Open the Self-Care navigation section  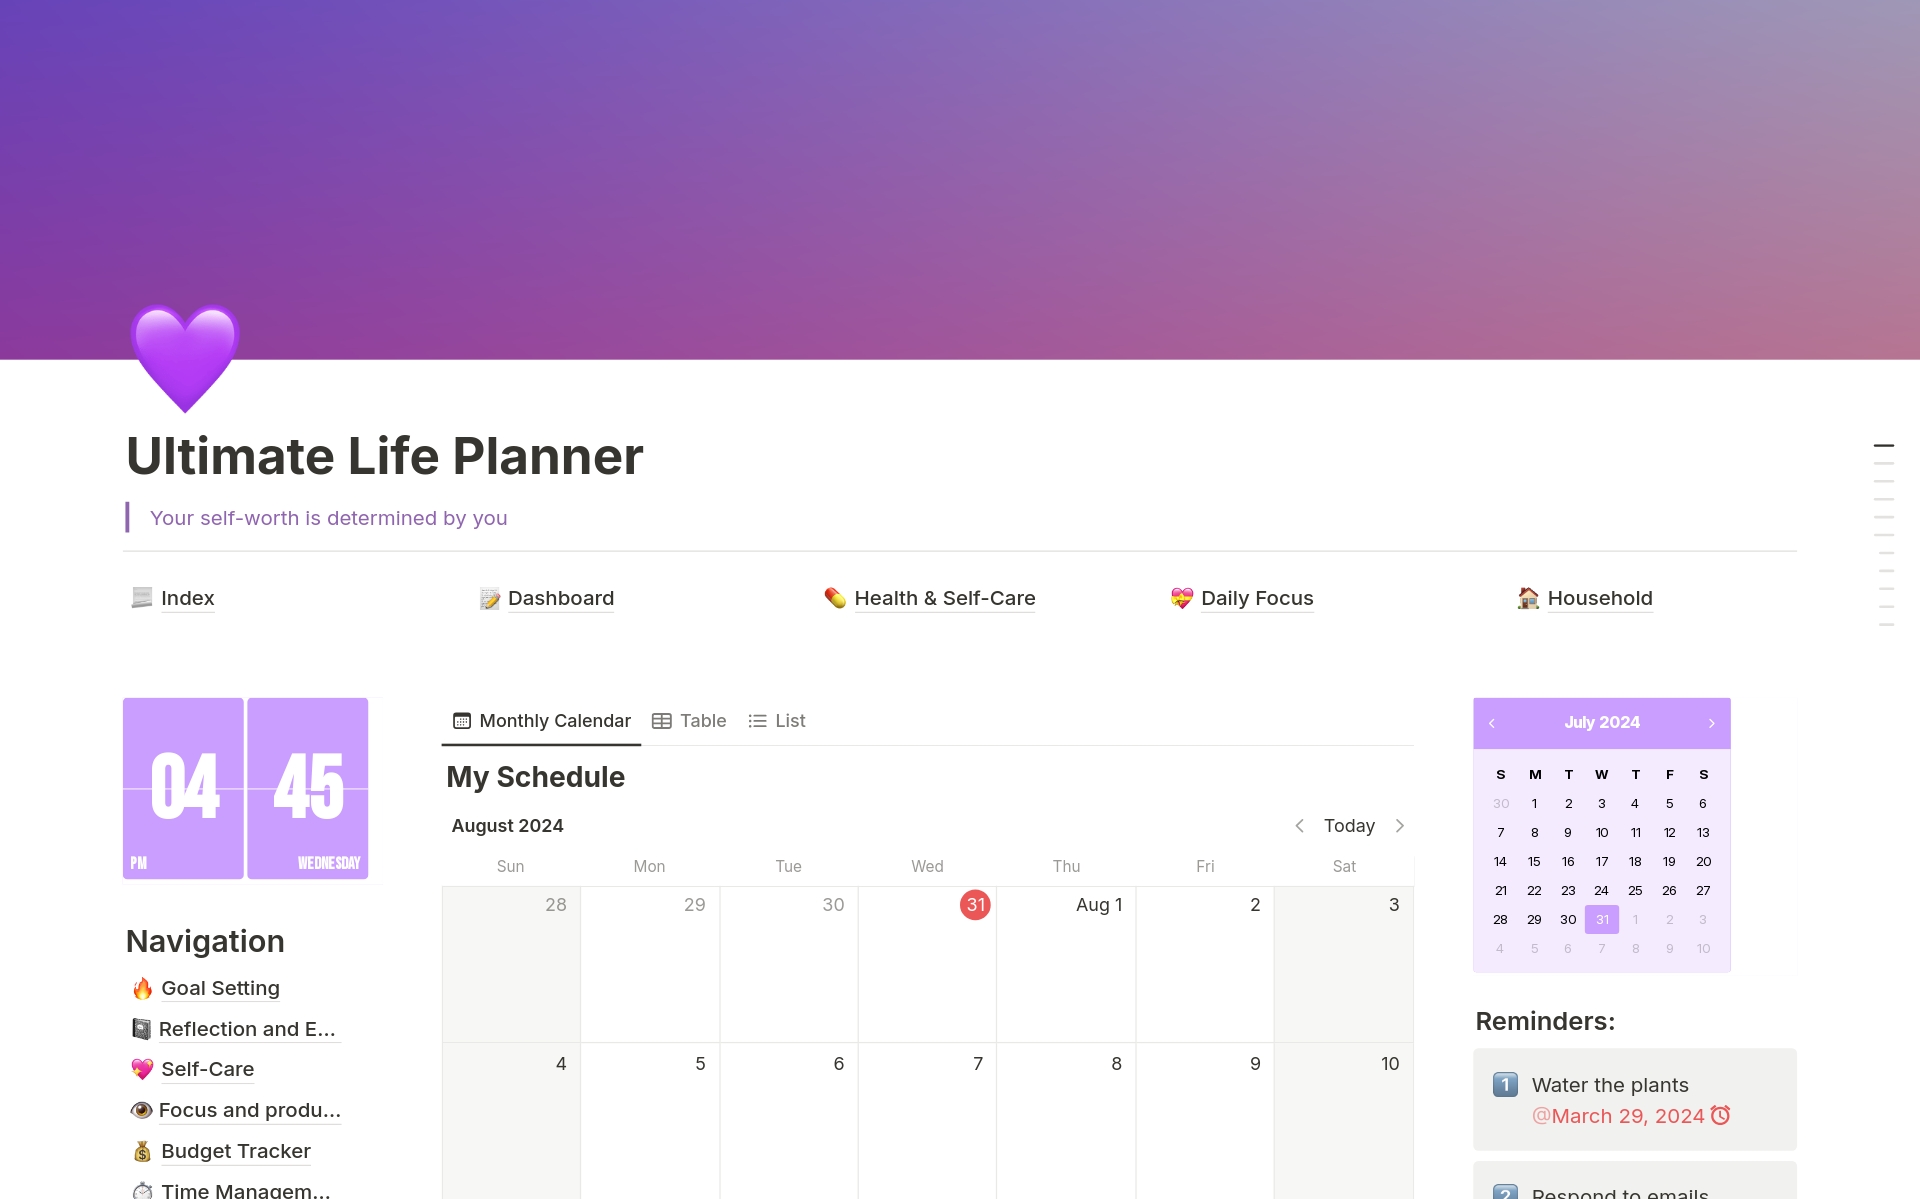[x=206, y=1068]
